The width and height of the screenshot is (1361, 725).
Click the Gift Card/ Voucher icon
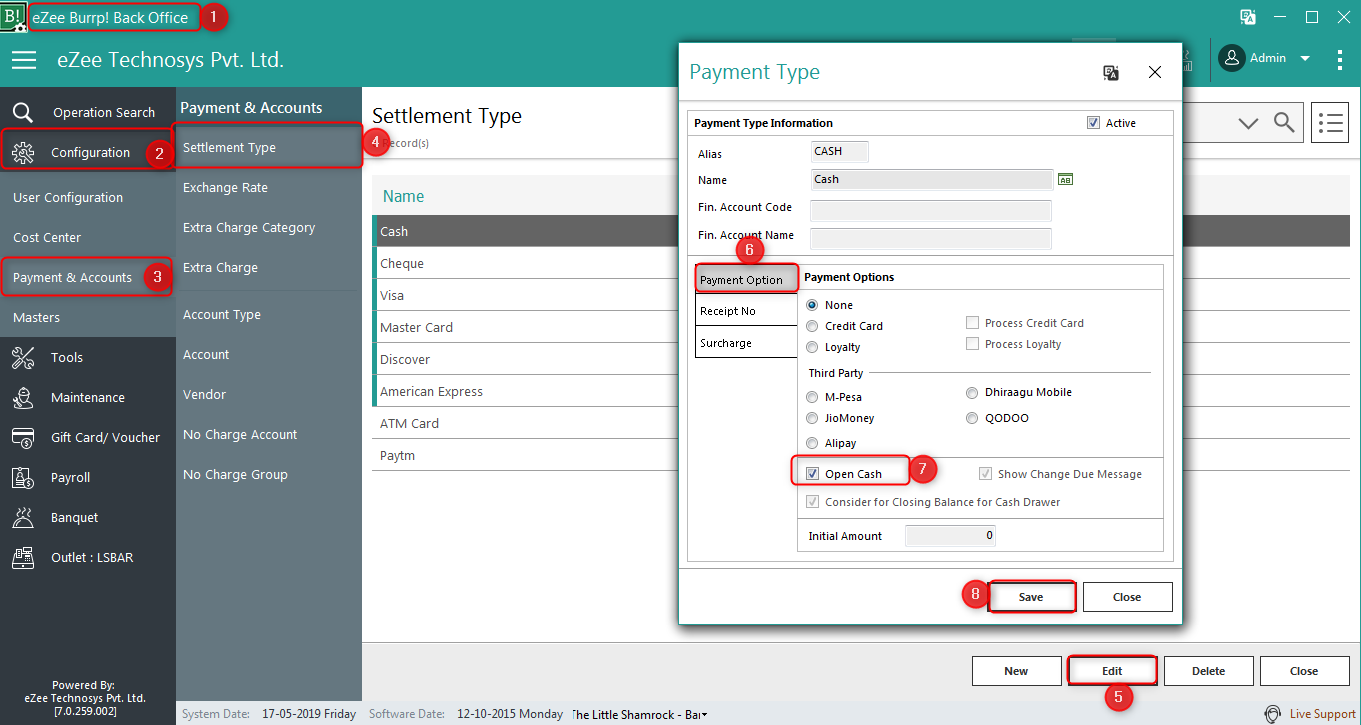[x=23, y=437]
